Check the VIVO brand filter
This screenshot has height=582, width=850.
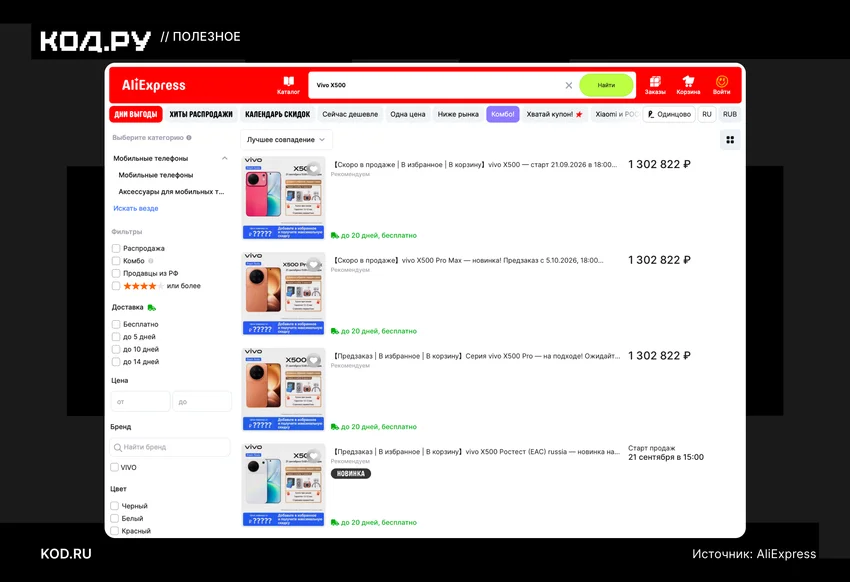pyautogui.click(x=114, y=467)
